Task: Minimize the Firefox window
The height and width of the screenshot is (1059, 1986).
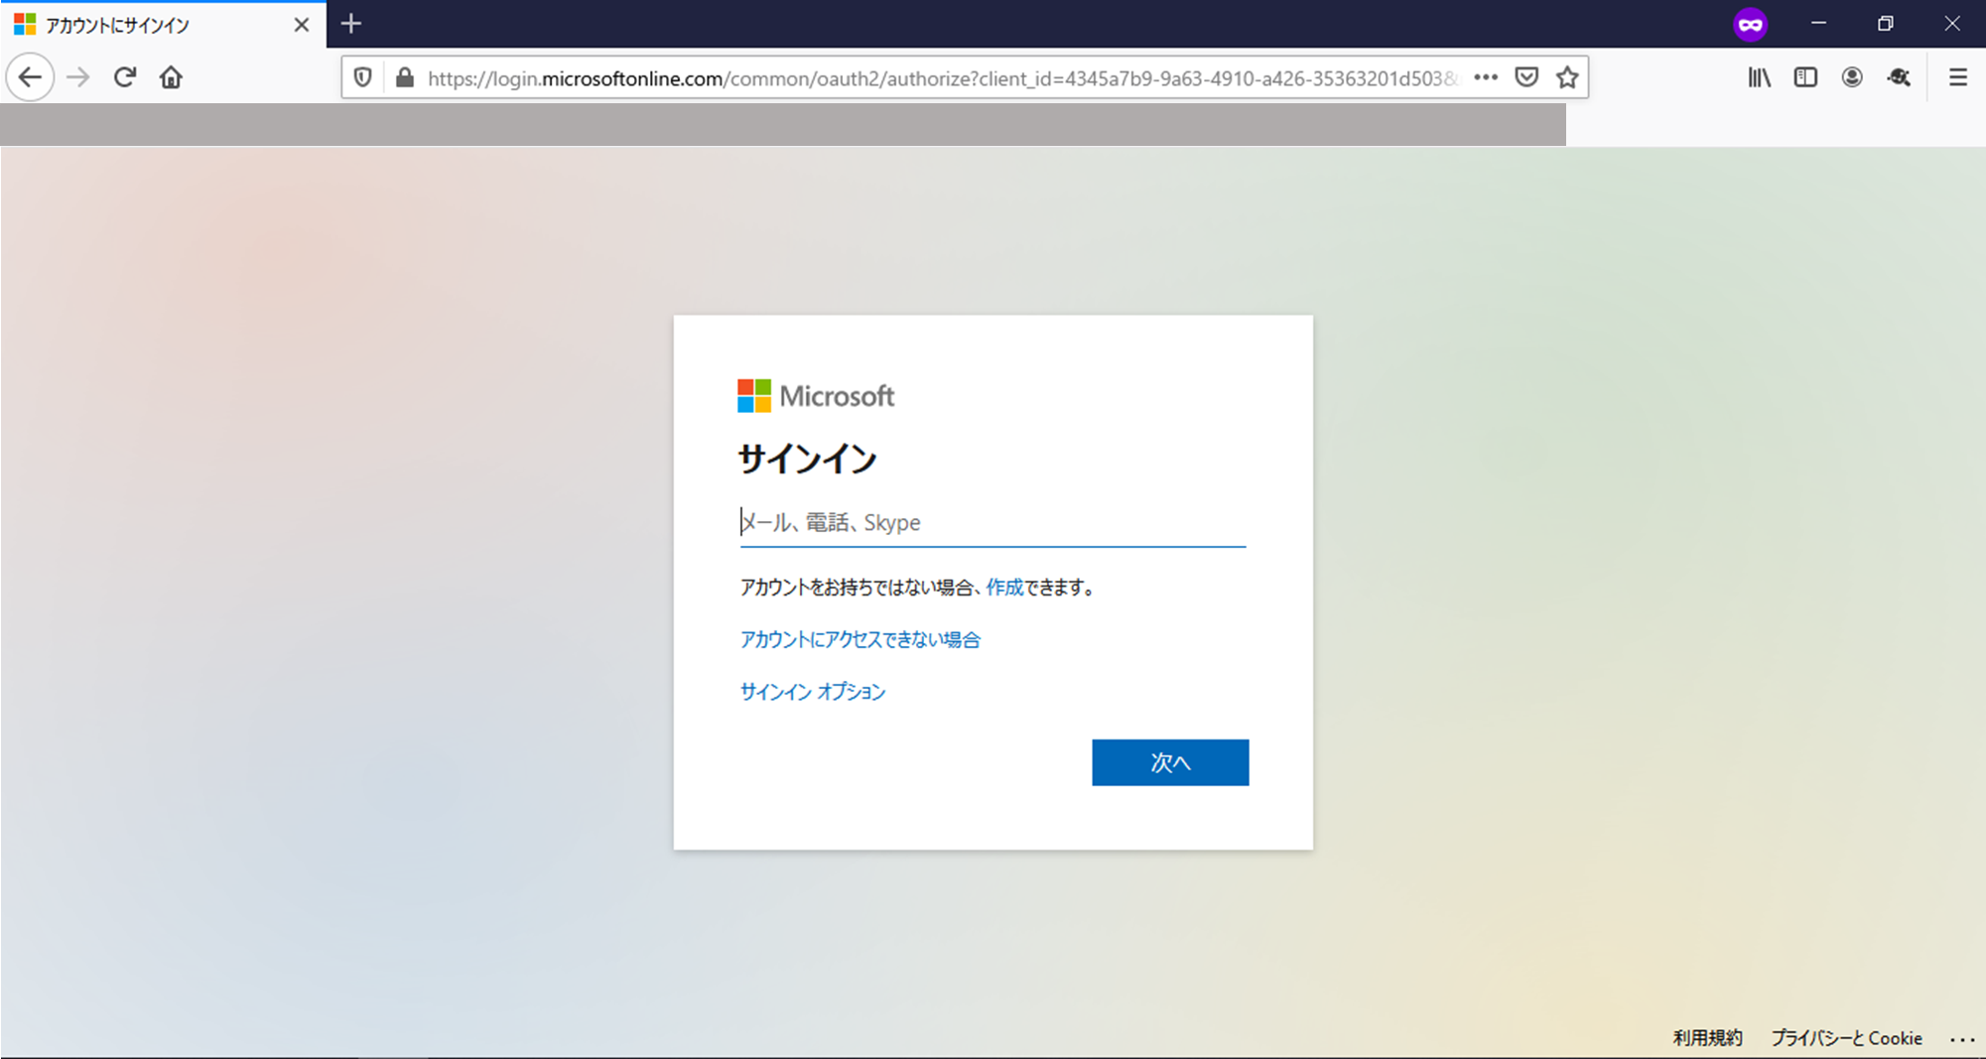Action: pos(1818,24)
